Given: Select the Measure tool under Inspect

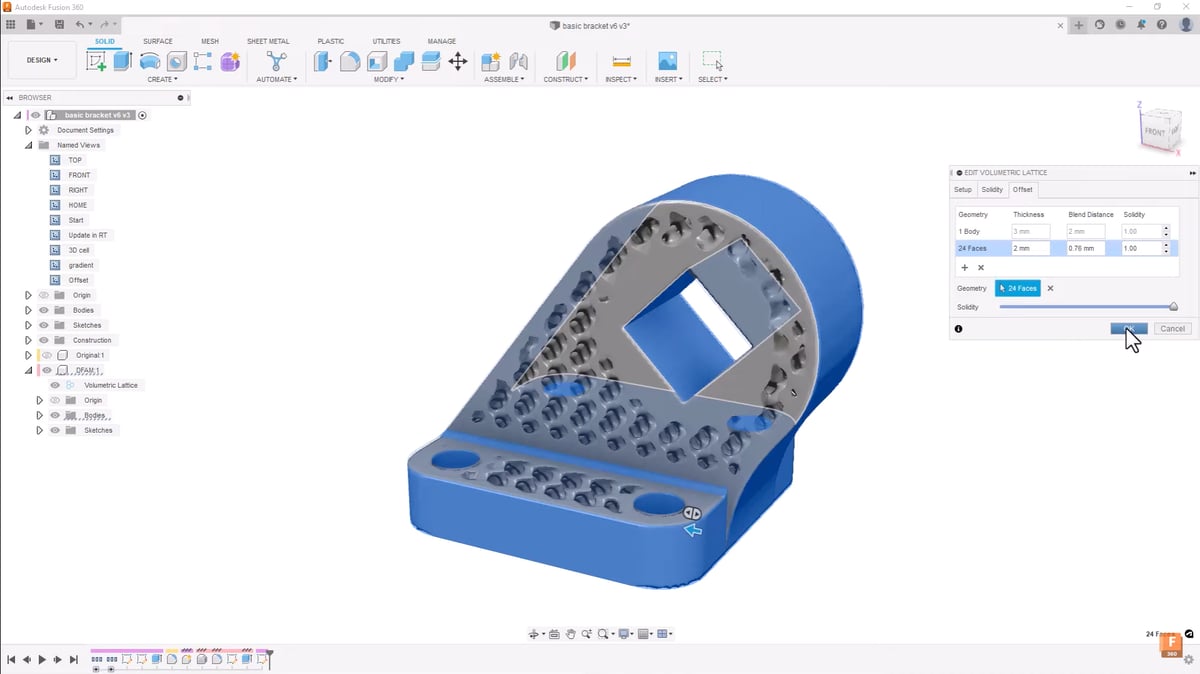Looking at the screenshot, I should [x=621, y=62].
